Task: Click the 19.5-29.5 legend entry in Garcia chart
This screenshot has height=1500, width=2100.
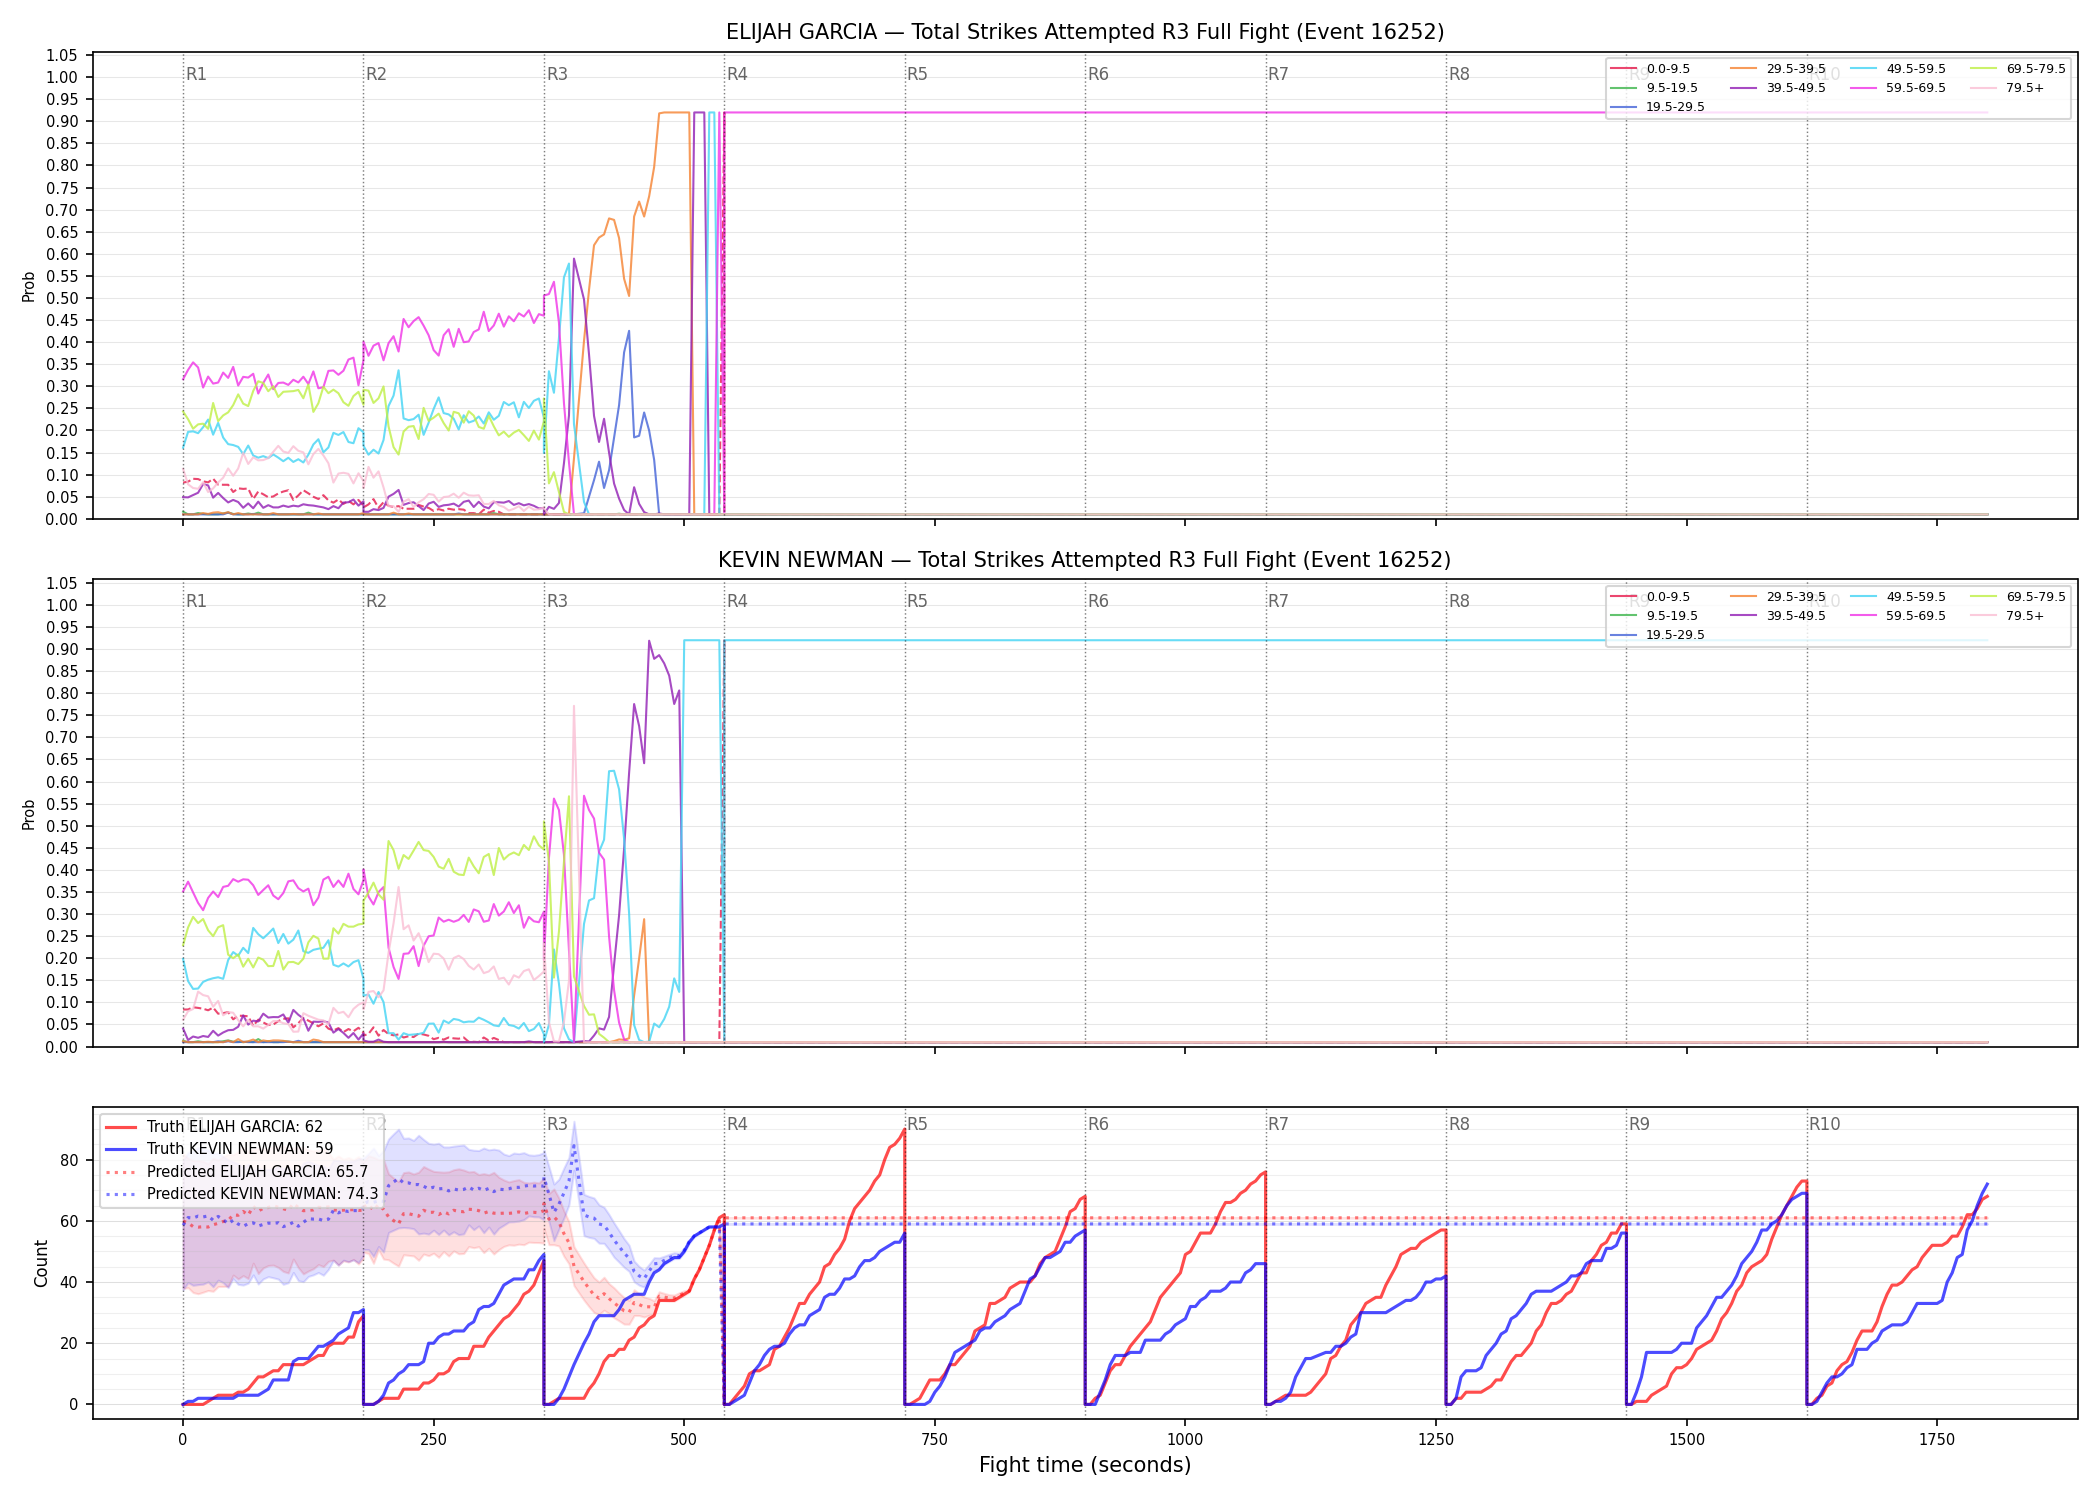Action: point(1658,107)
